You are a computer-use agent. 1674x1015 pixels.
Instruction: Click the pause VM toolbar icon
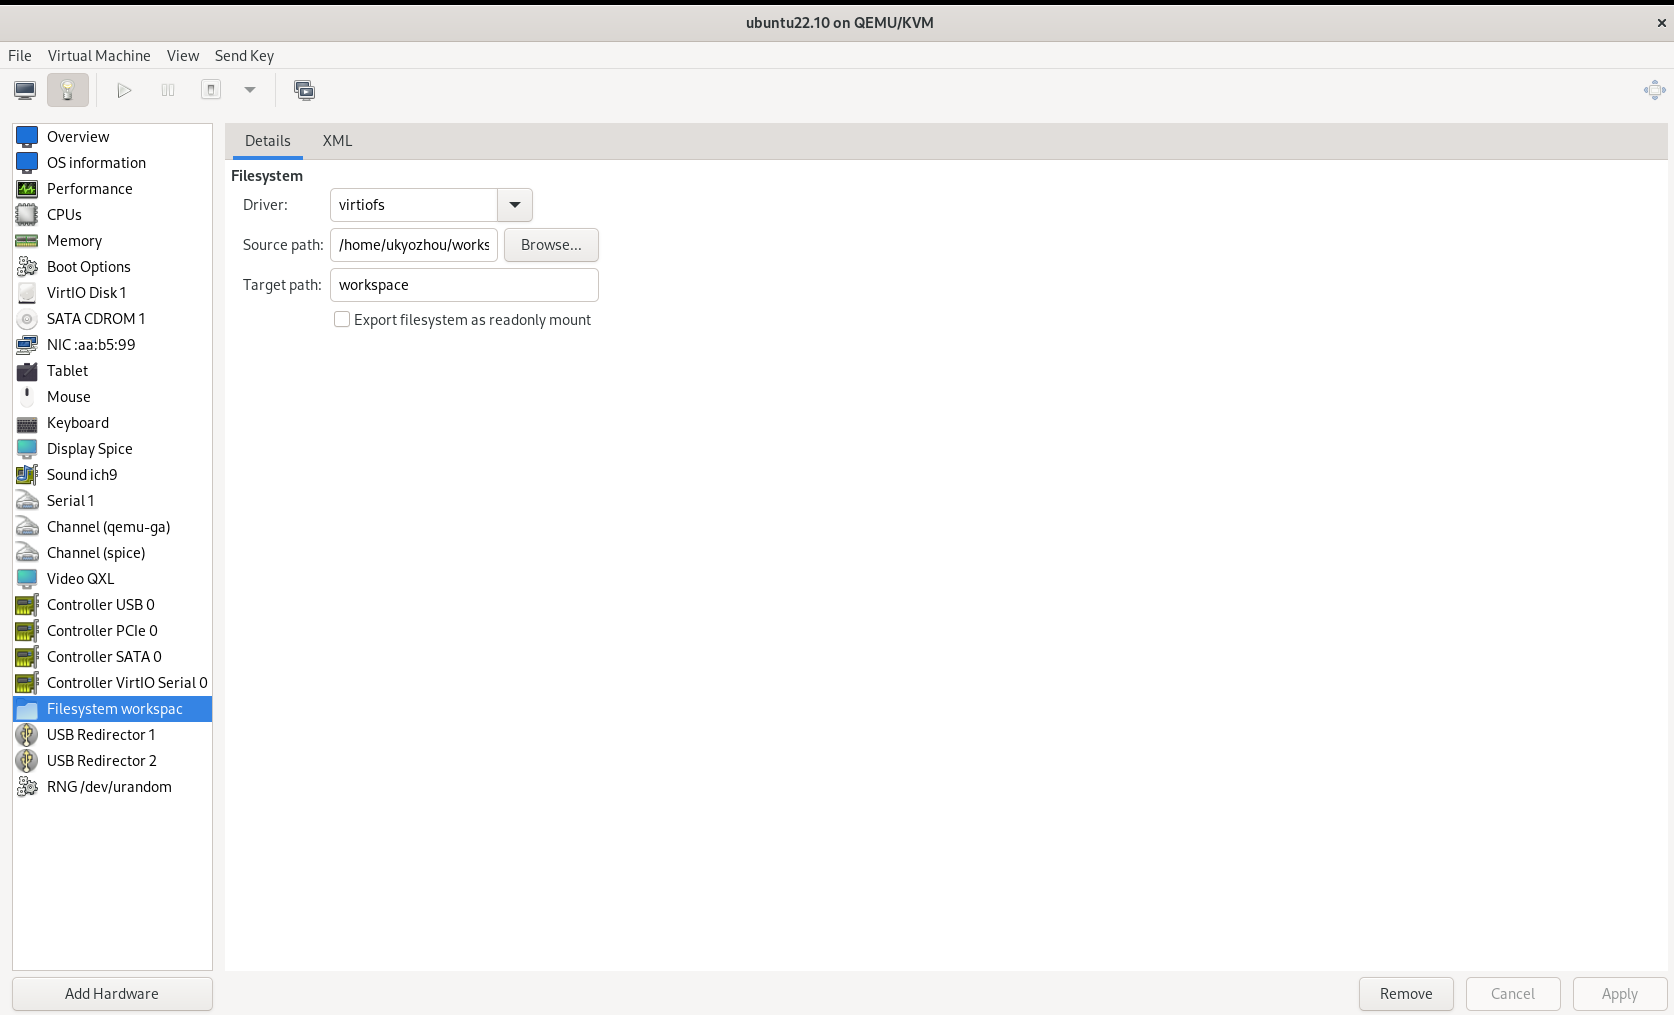coord(168,91)
